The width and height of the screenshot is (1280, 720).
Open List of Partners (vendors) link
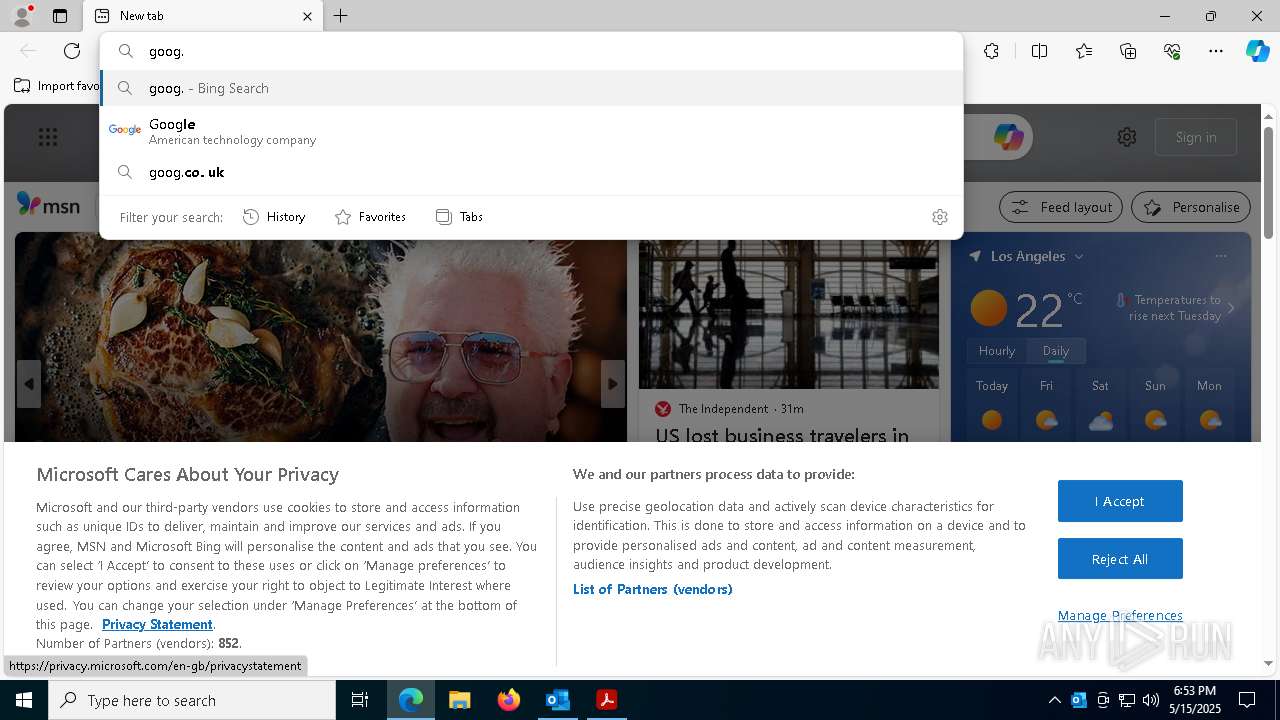click(x=653, y=589)
